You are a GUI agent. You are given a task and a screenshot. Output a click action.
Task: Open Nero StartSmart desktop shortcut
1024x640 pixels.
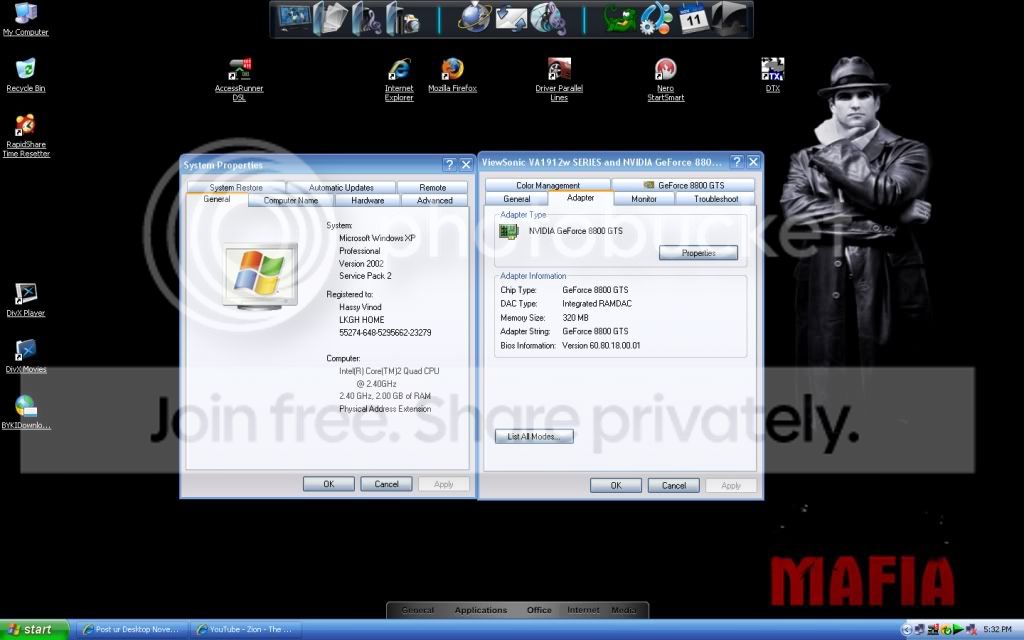pyautogui.click(x=665, y=79)
